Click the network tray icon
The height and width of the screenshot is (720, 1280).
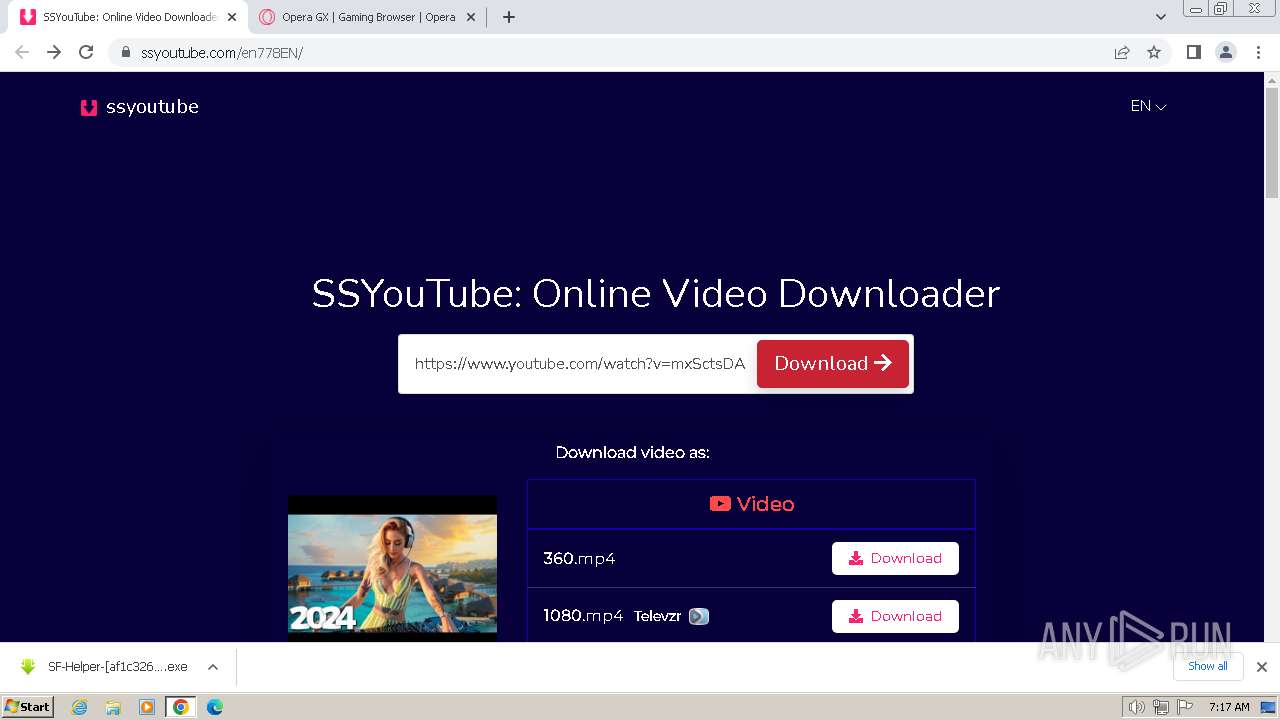pos(1160,707)
